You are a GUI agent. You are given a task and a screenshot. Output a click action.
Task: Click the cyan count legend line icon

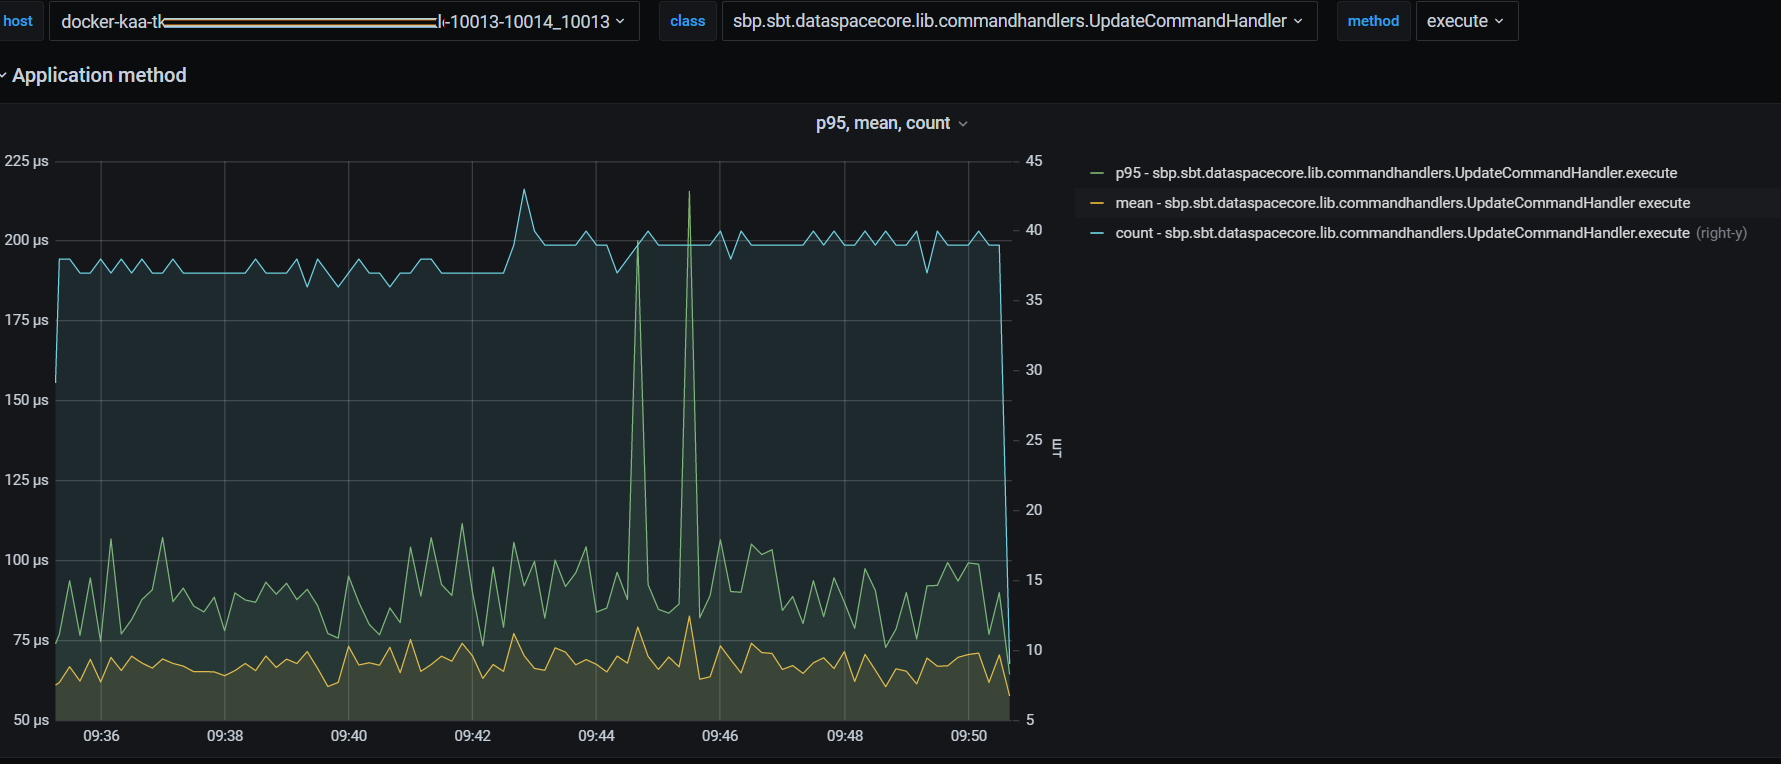1097,233
